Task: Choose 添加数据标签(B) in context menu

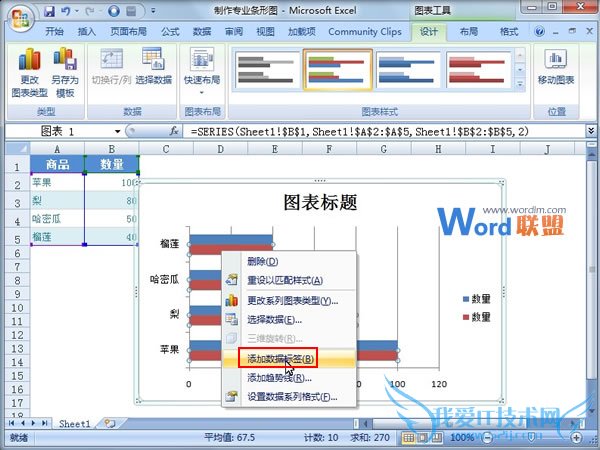Action: coord(289,359)
